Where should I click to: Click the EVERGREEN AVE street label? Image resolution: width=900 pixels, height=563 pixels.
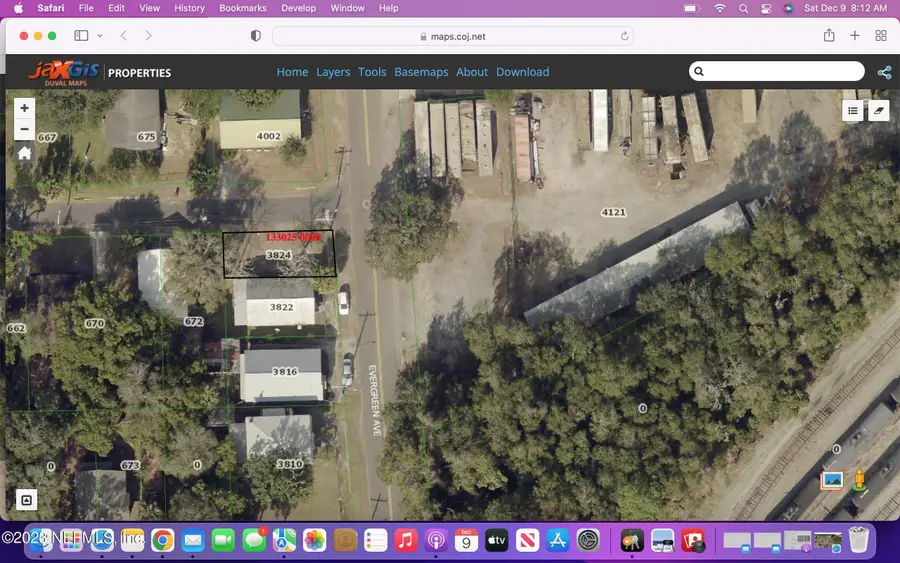tap(374, 400)
